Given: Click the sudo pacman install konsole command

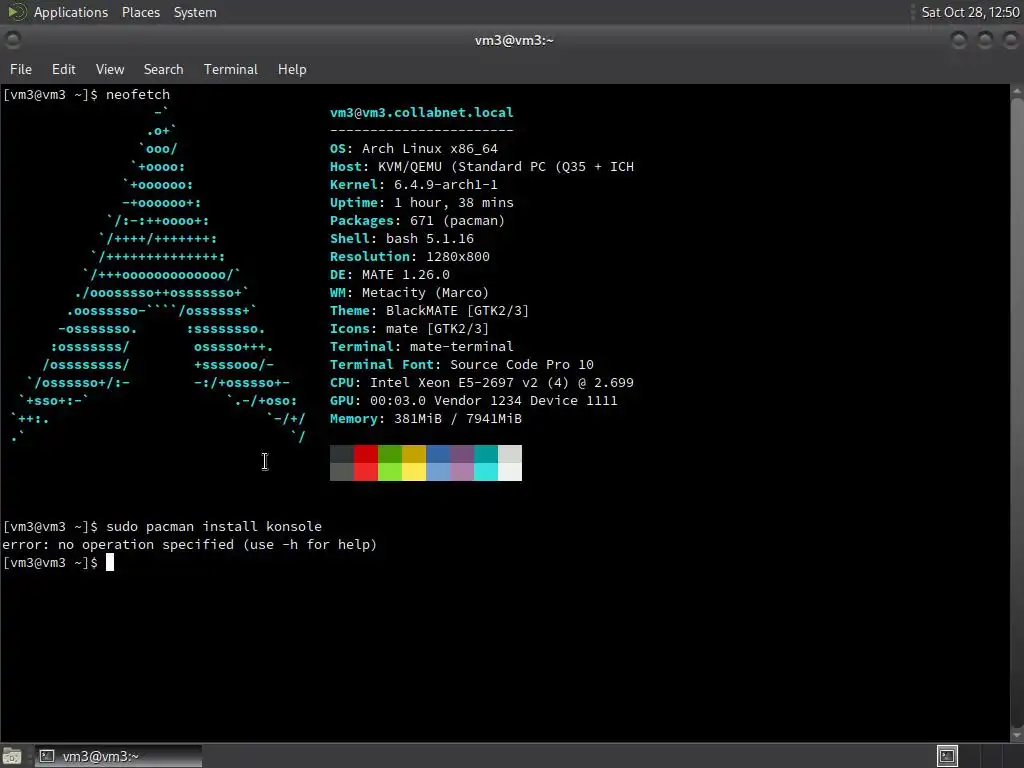Looking at the screenshot, I should coord(214,526).
